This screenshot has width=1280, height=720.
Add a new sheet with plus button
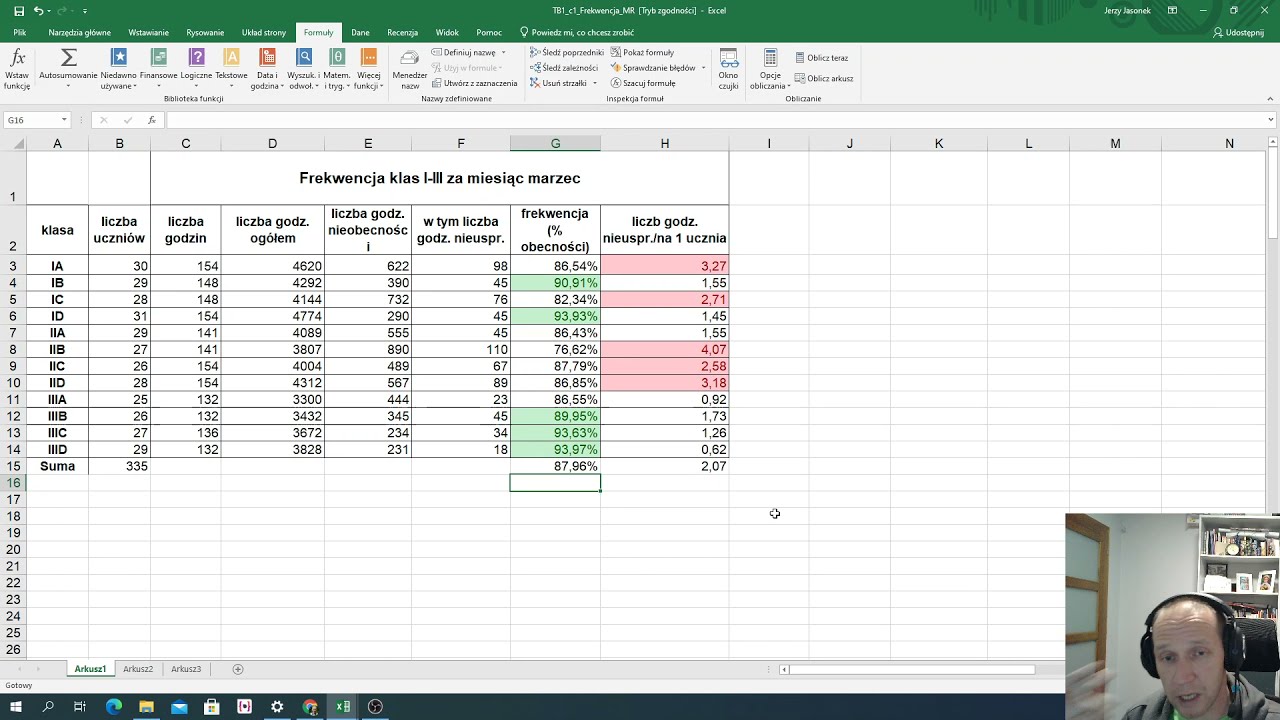coord(238,669)
